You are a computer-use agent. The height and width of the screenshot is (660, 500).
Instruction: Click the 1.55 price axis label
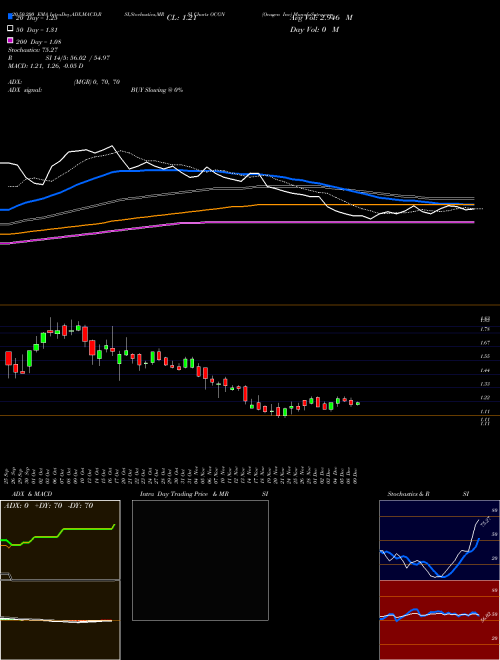485,357
